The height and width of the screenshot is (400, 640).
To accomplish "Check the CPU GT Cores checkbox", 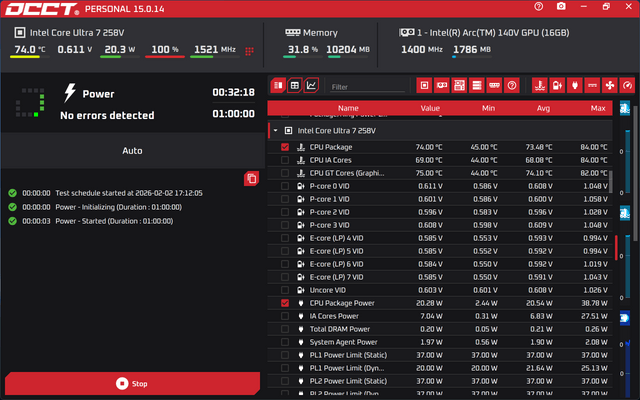I will 285,173.
